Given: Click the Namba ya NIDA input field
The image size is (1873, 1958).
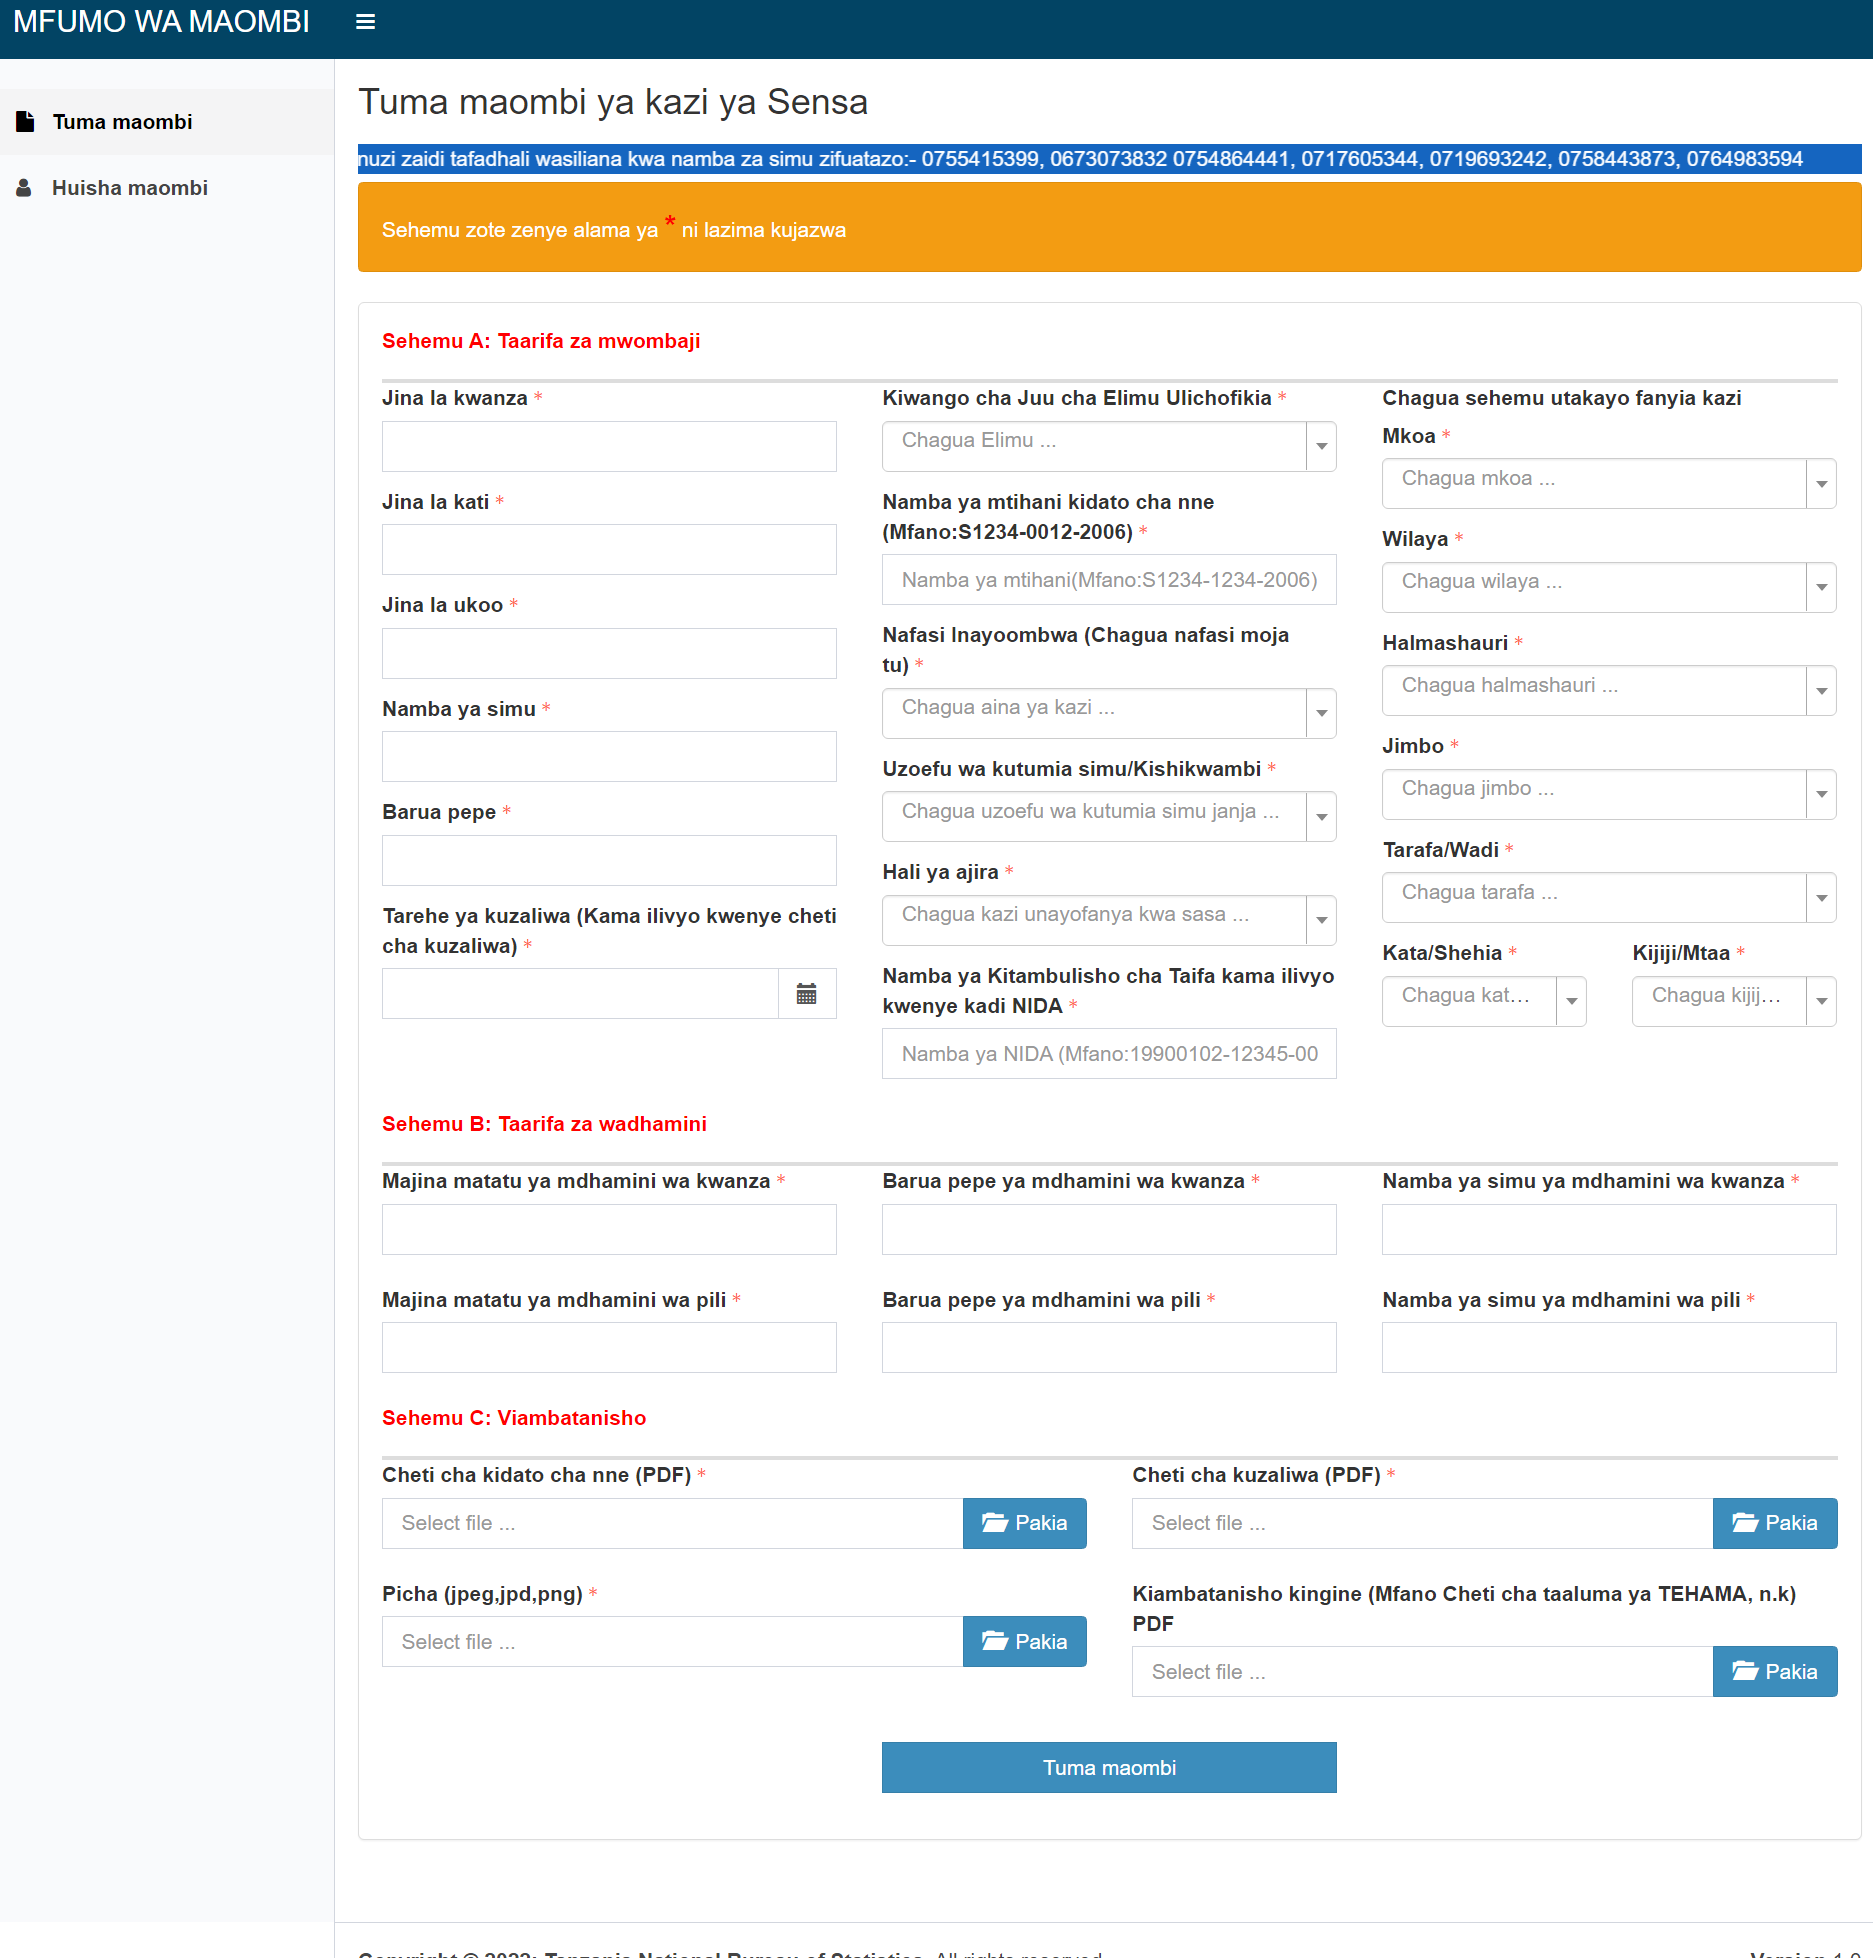Looking at the screenshot, I should tap(1108, 1053).
